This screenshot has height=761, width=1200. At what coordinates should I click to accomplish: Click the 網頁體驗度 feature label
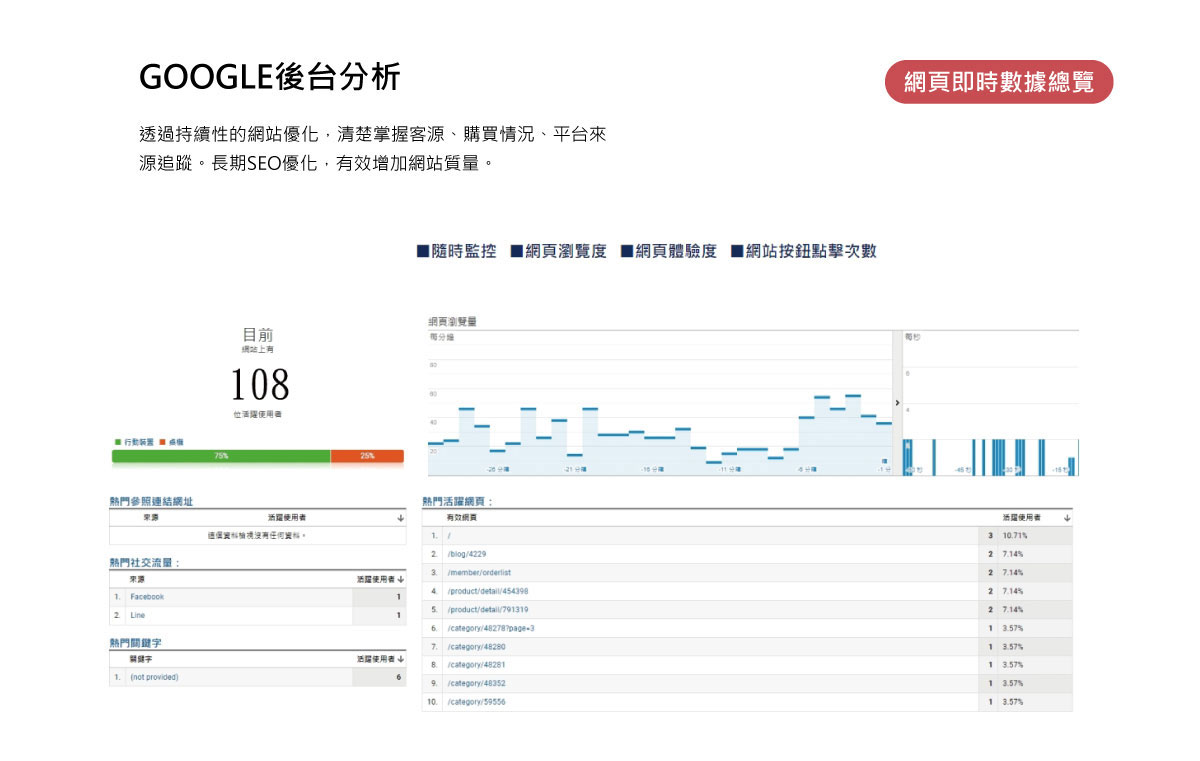tap(669, 251)
